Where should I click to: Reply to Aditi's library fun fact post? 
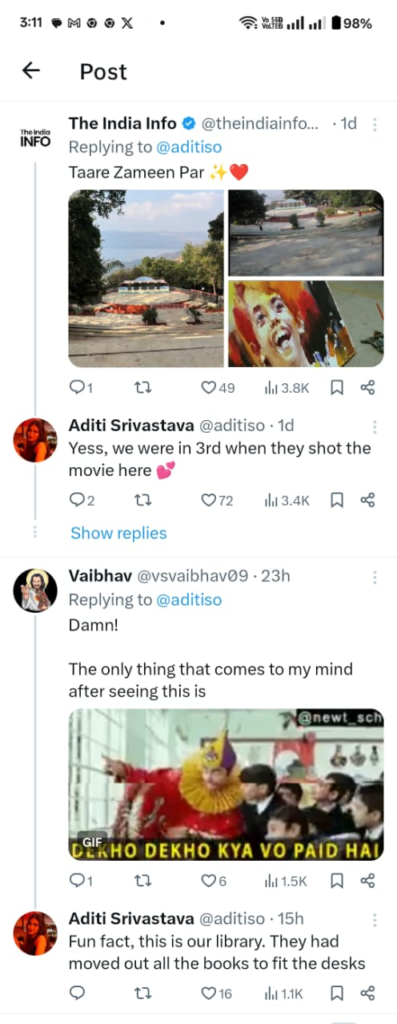click(x=77, y=993)
